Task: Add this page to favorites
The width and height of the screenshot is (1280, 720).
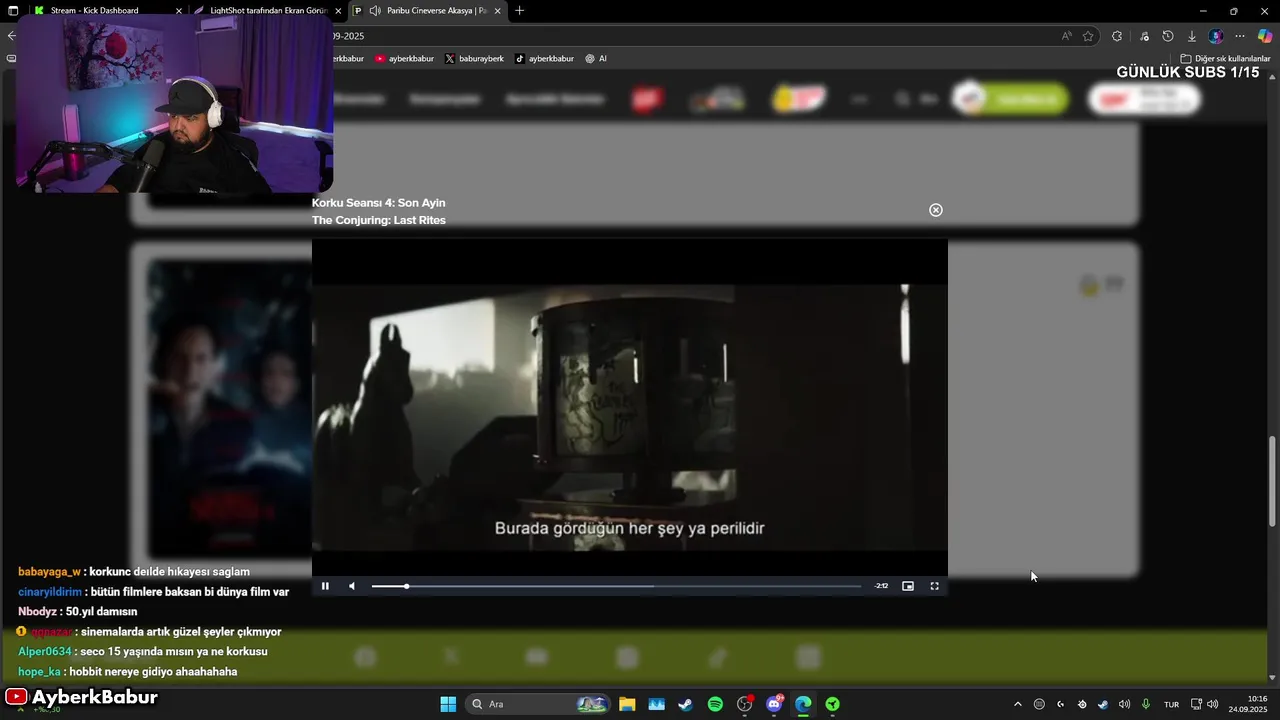Action: pos(1088,36)
